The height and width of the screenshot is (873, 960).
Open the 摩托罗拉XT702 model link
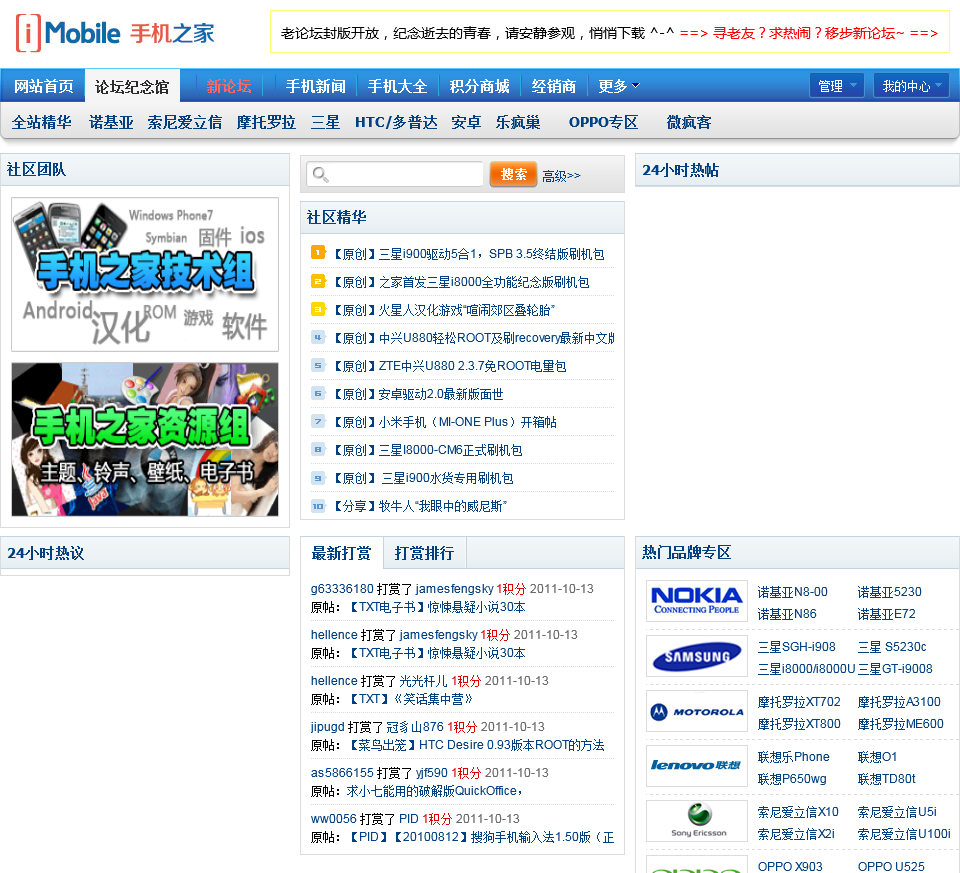pos(799,702)
